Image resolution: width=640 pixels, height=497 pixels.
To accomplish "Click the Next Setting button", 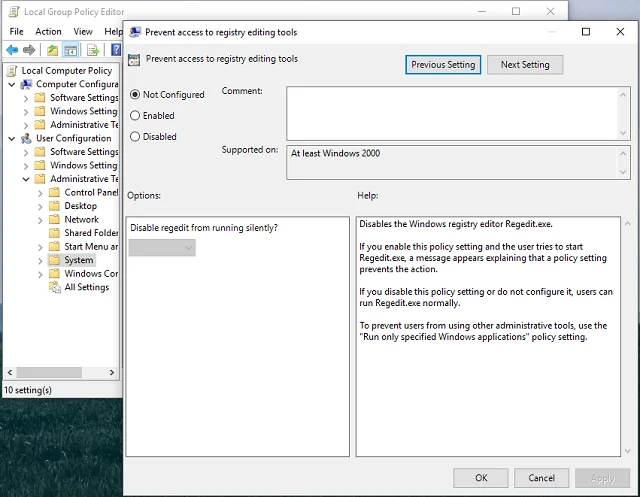I will pos(525,65).
